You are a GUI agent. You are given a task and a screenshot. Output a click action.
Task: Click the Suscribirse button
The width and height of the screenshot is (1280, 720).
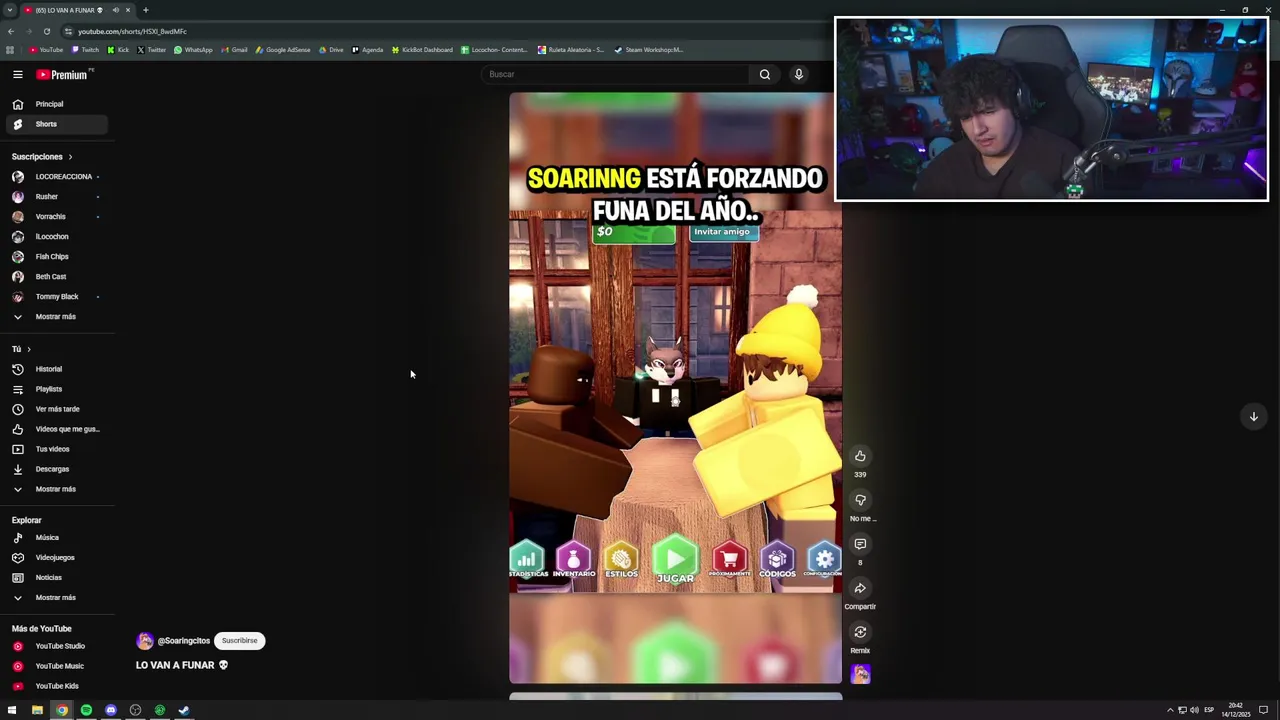pos(239,641)
